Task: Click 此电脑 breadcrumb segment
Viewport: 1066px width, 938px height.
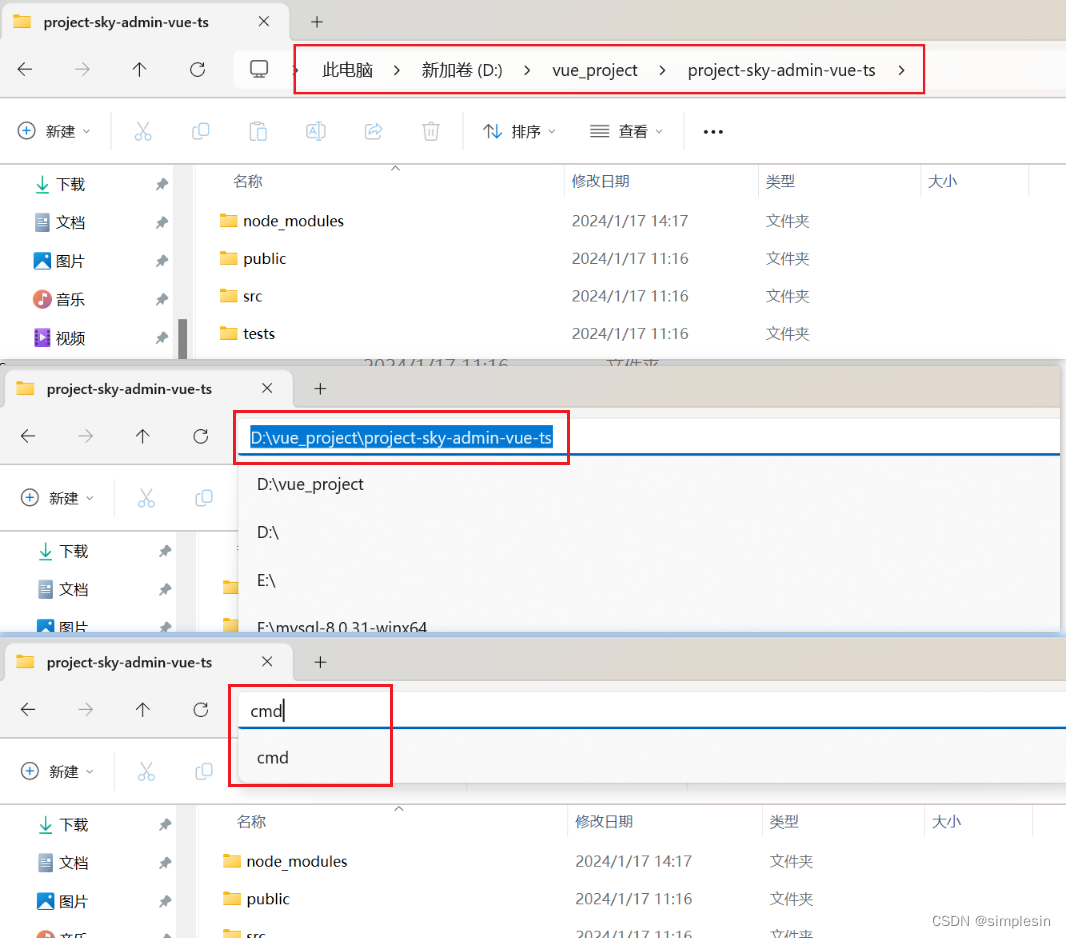Action: click(x=347, y=70)
